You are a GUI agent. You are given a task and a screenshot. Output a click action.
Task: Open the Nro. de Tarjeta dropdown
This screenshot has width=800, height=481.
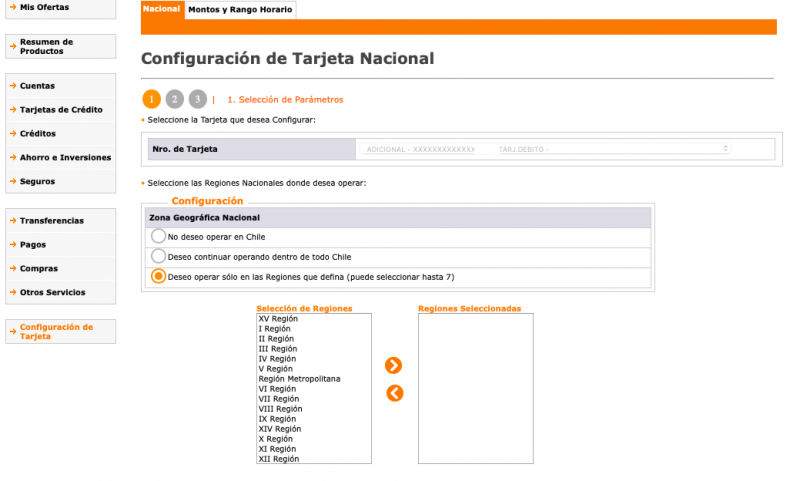pos(545,149)
